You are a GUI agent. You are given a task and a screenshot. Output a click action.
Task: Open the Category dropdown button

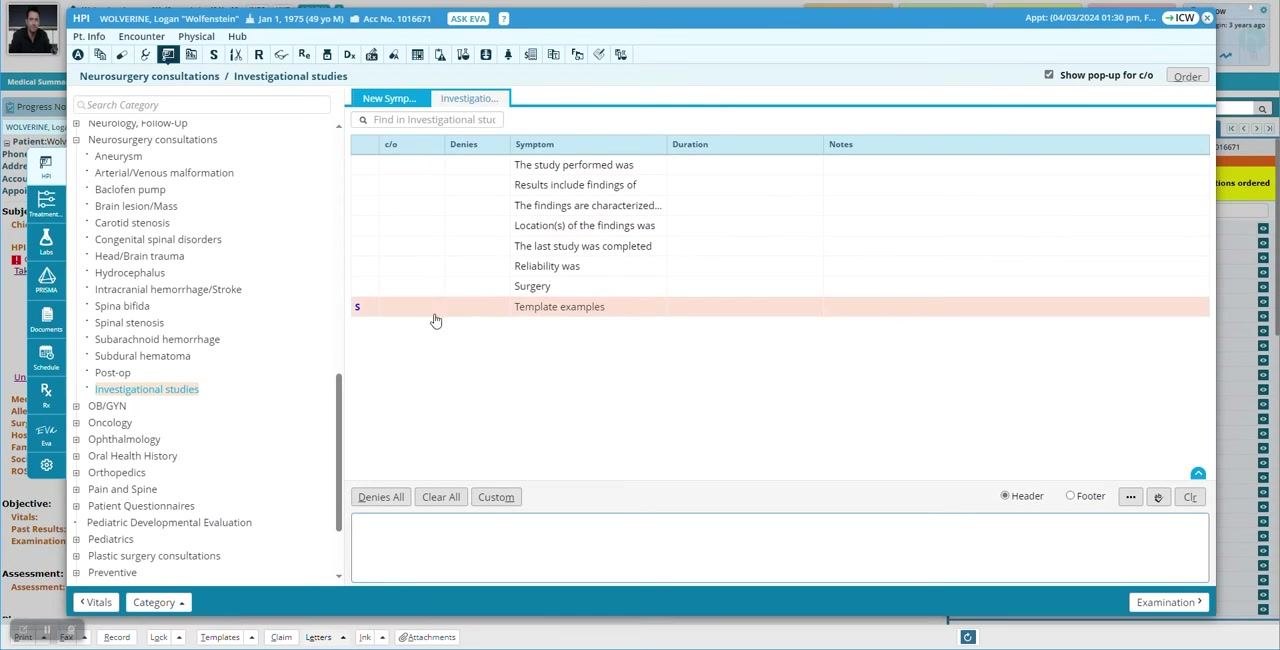pyautogui.click(x=158, y=602)
